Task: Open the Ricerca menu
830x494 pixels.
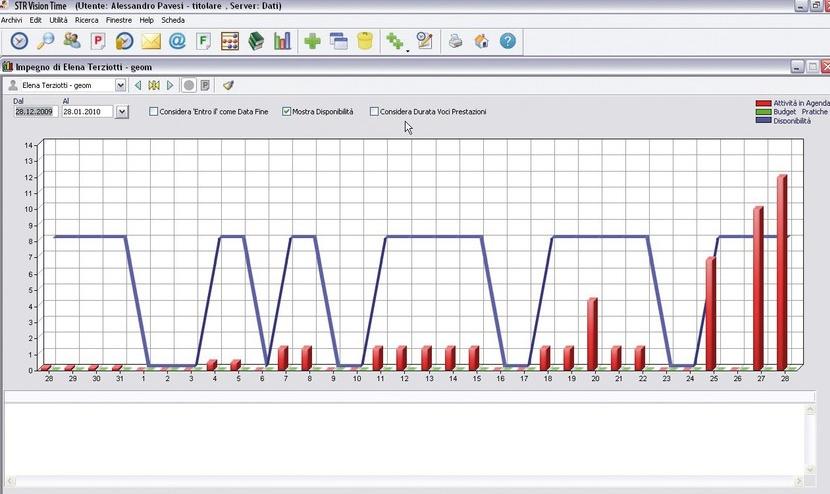Action: 87,20
